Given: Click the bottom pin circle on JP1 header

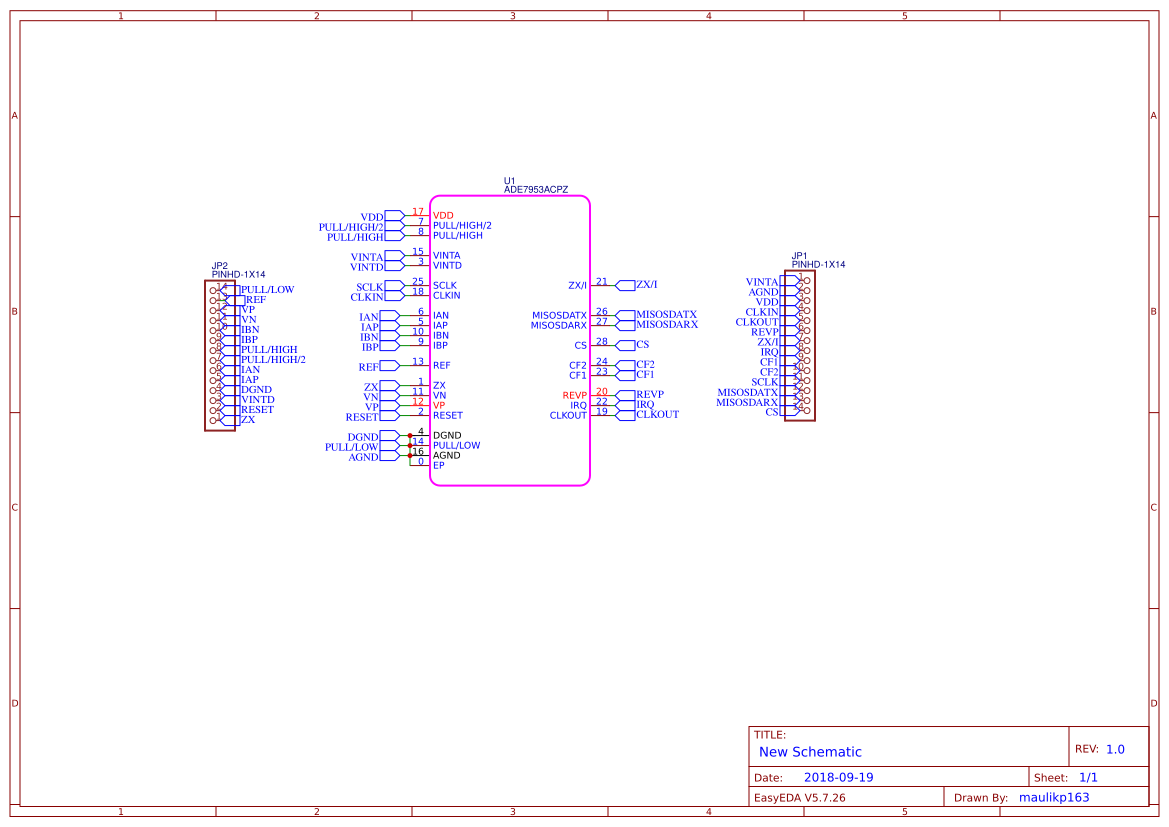Looking at the screenshot, I should pos(806,411).
